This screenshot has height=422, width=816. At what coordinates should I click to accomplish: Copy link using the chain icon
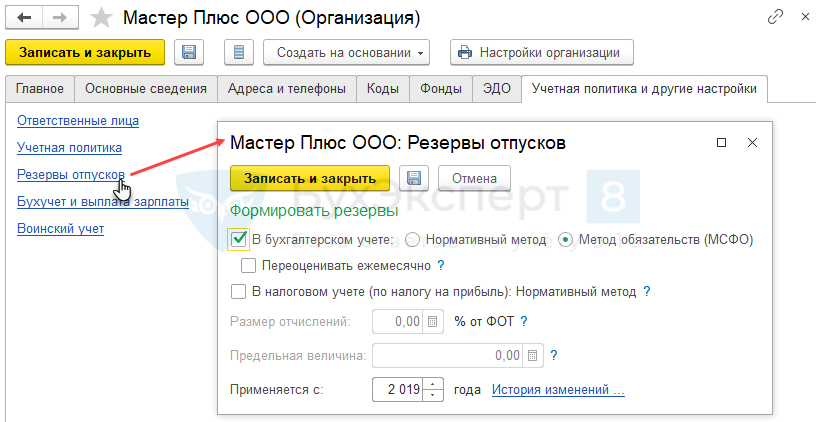click(775, 18)
